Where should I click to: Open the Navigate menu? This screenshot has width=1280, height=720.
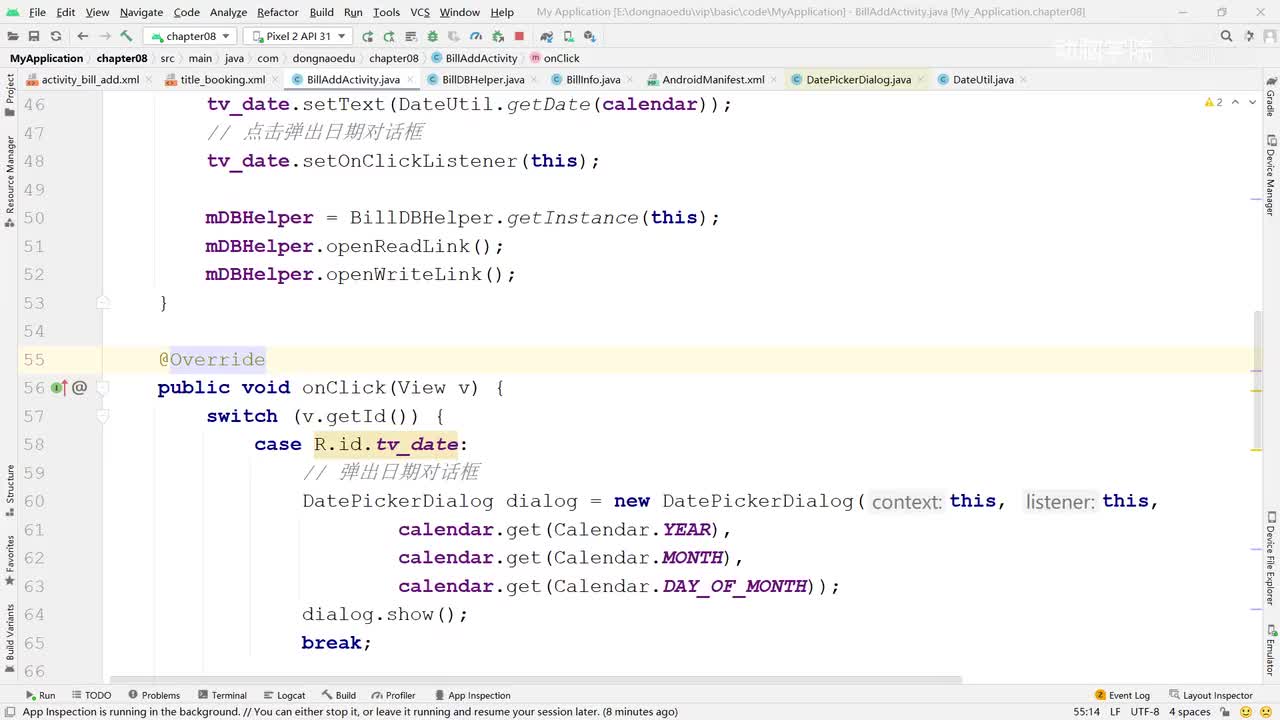coord(141,12)
